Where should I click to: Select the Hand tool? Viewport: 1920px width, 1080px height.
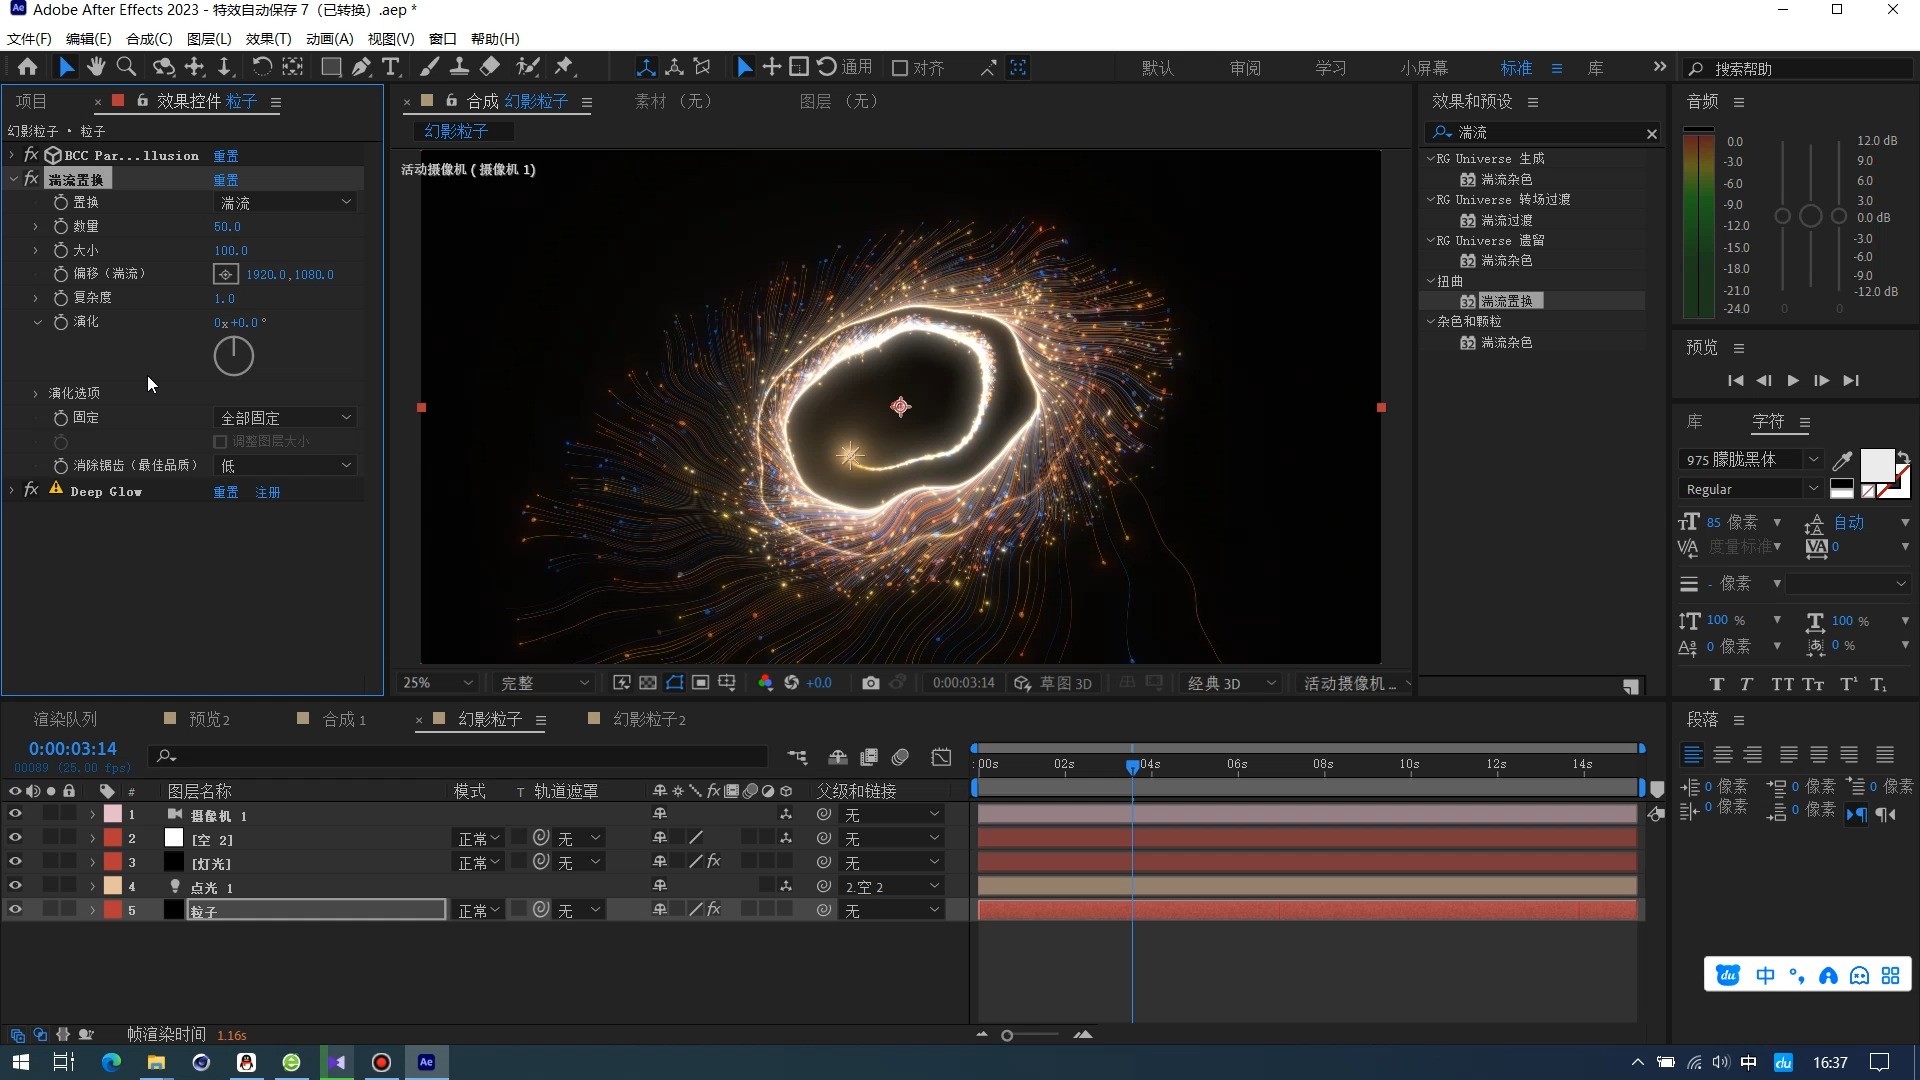96,67
